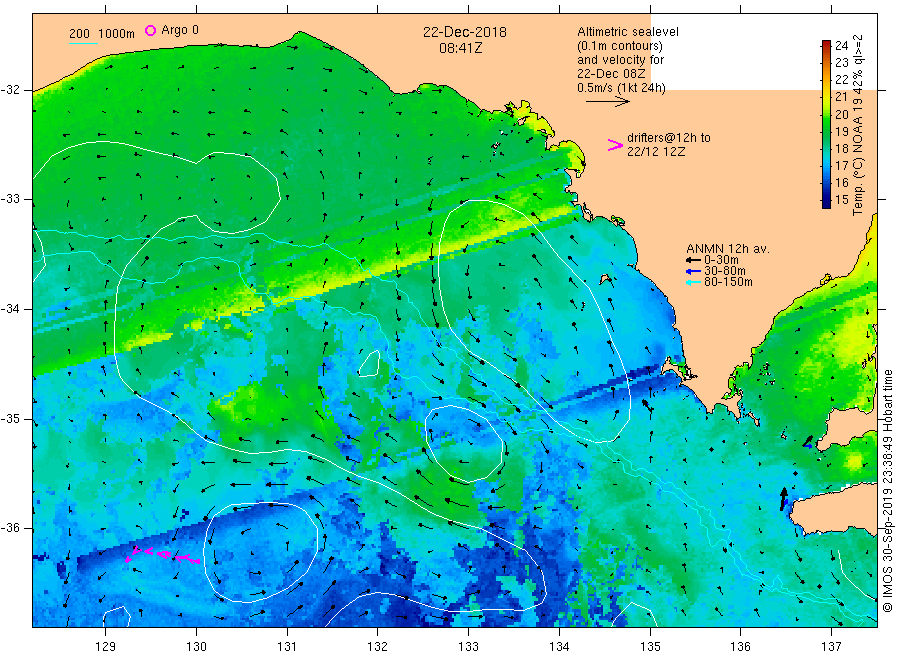Click the '0-30m' depth label
The height and width of the screenshot is (660, 900).
point(721,260)
